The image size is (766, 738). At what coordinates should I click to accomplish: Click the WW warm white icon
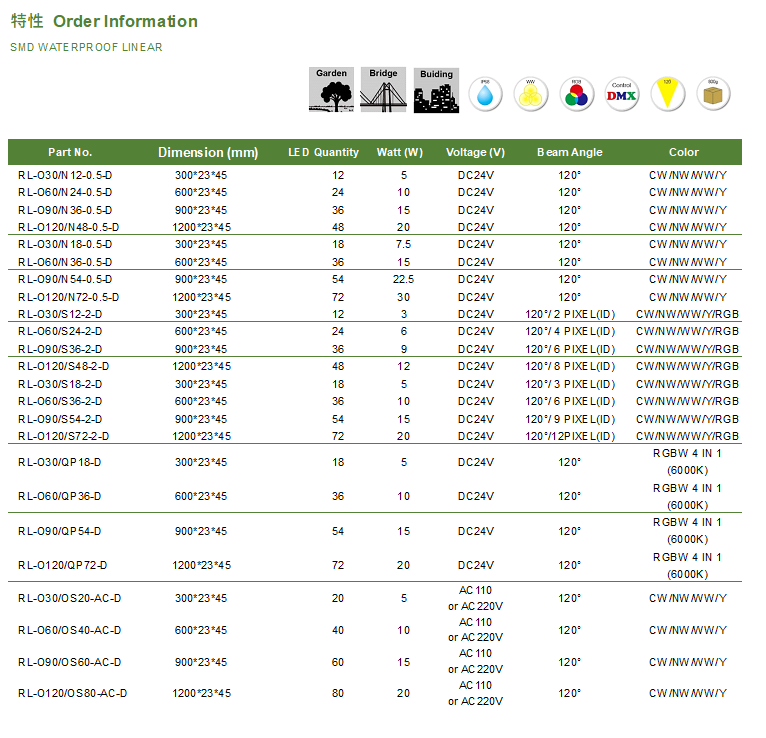click(530, 94)
